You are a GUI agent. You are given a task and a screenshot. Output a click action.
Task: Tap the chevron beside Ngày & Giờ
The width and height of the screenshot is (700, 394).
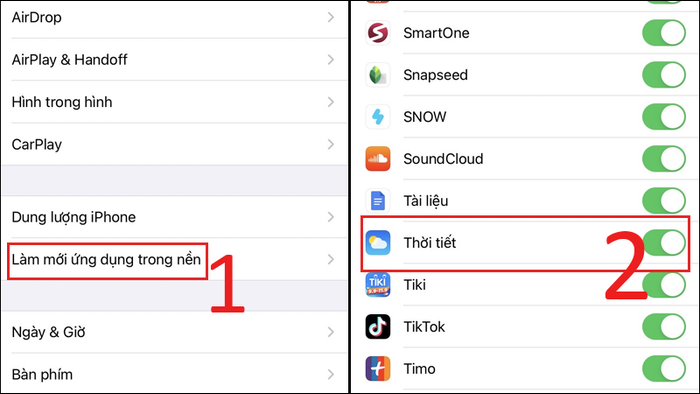331,332
